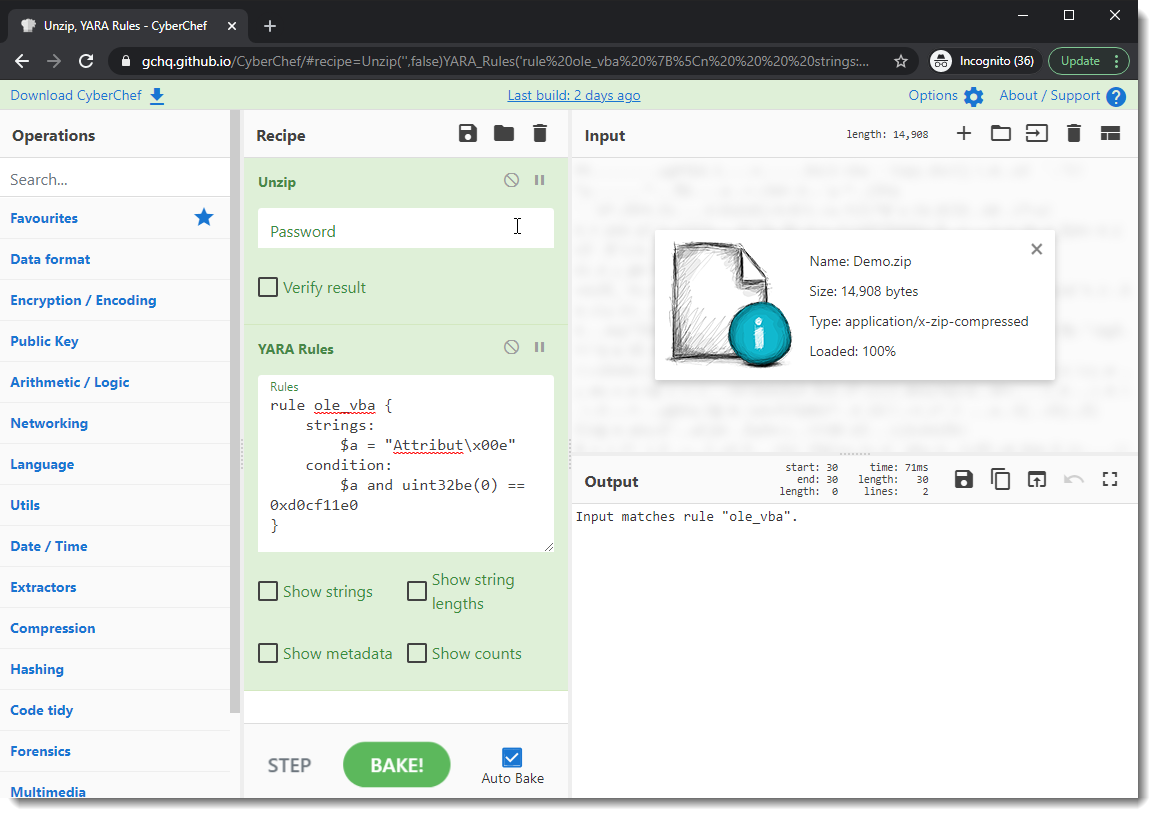Expand the Encryption / Encoding category
Screen dimensions: 1158x818
83,301
